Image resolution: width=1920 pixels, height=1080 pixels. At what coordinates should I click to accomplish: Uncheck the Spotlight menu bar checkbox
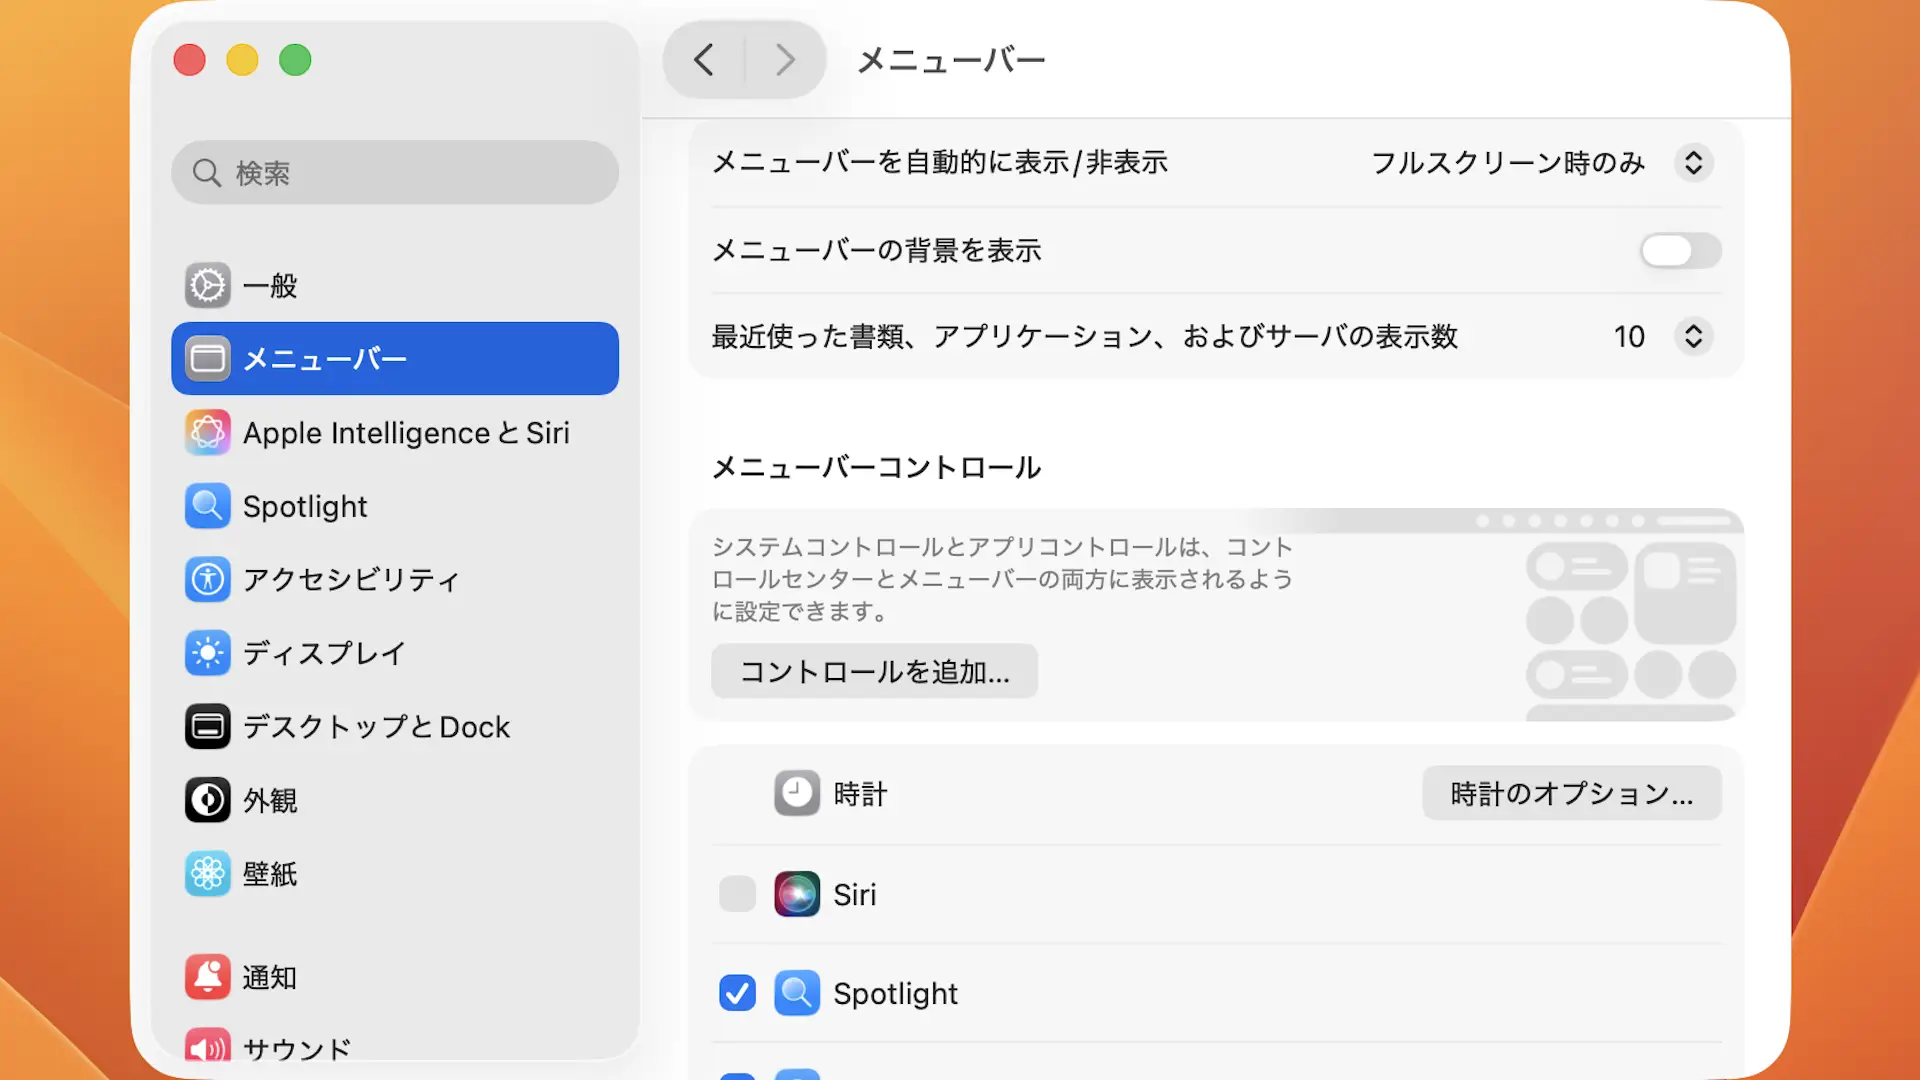coord(738,993)
